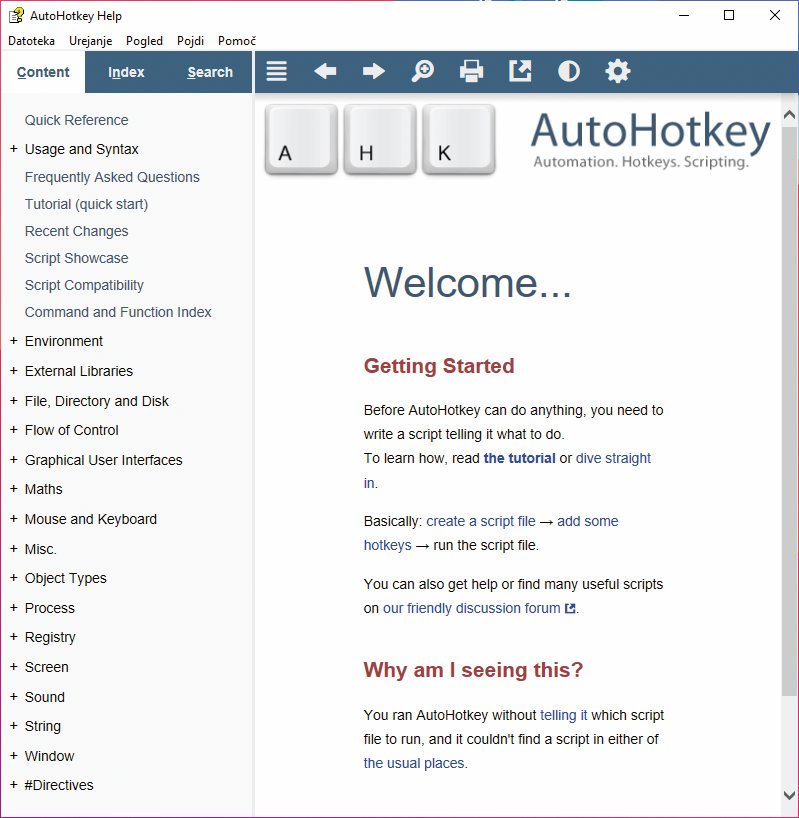Image resolution: width=799 pixels, height=818 pixels.
Task: Expand the External Libraries node
Action: coord(14,371)
